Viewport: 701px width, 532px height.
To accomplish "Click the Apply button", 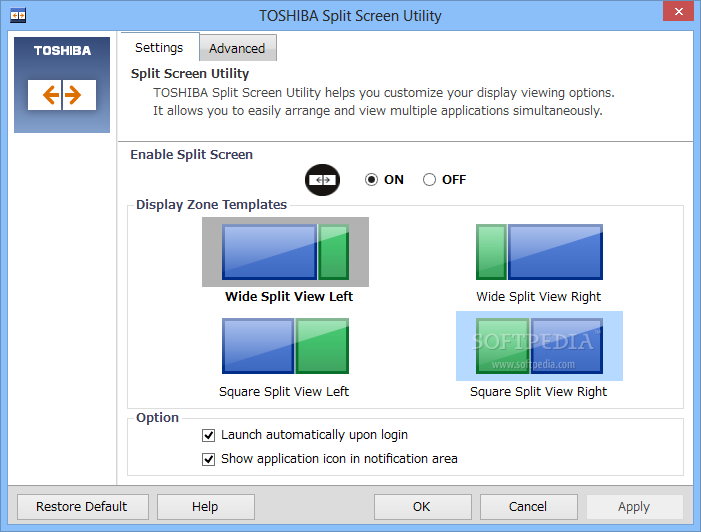I will [x=634, y=507].
